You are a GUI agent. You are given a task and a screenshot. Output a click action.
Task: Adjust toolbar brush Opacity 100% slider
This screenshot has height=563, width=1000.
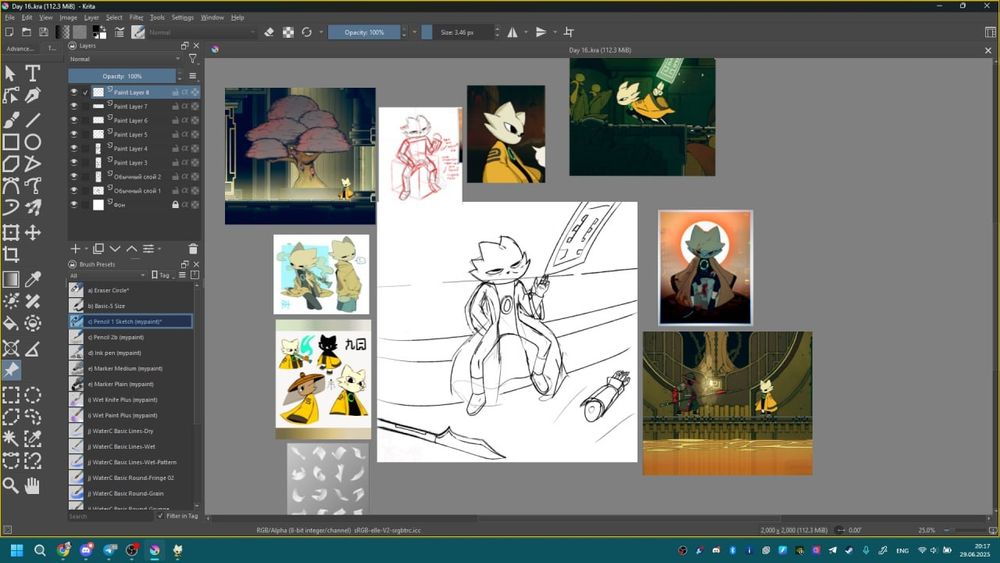[364, 32]
